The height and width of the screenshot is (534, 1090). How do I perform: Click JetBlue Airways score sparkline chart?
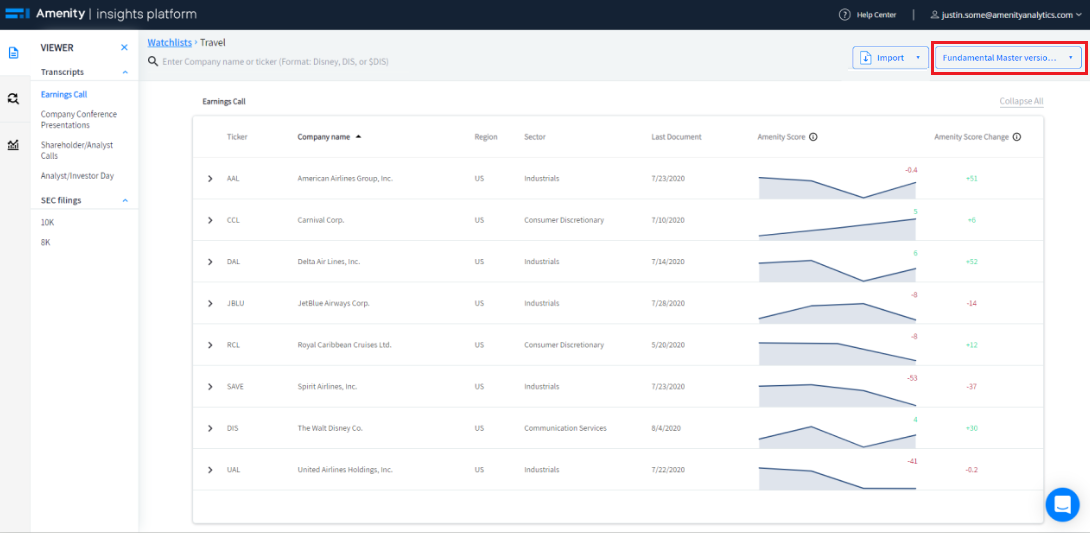tap(837, 312)
